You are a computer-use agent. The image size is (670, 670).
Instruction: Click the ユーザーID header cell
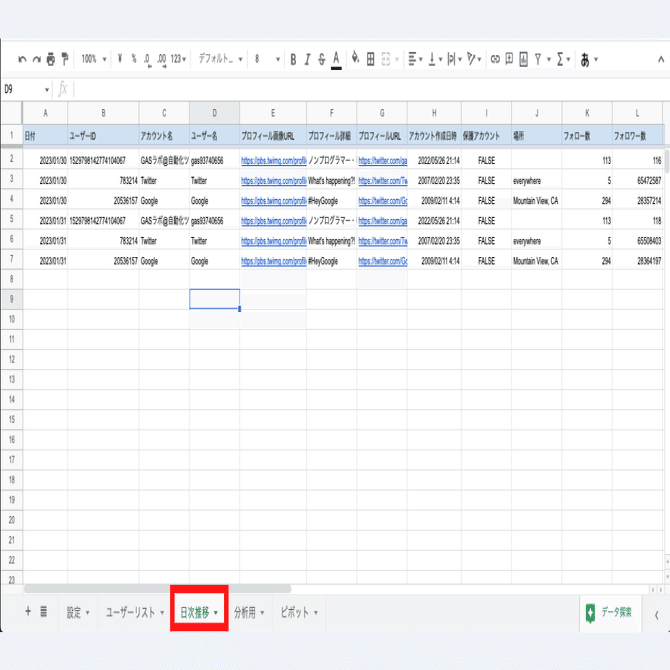point(103,136)
